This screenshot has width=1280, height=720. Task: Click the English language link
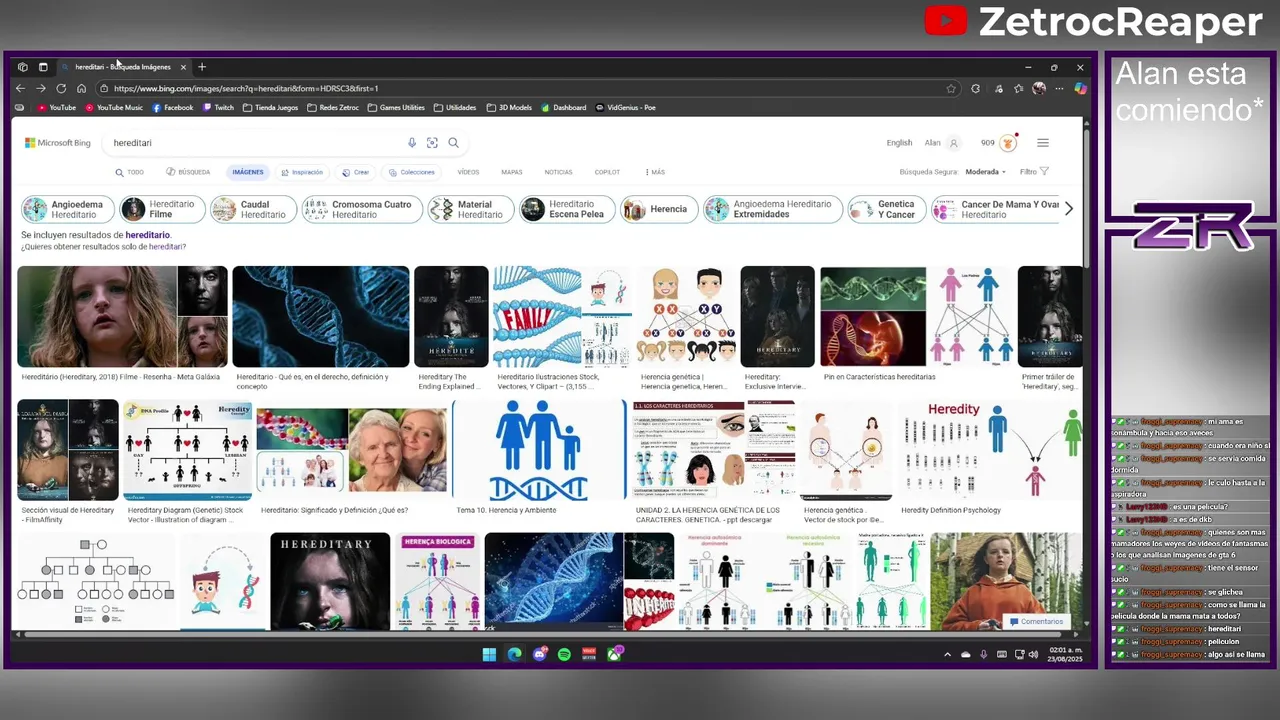coord(899,143)
